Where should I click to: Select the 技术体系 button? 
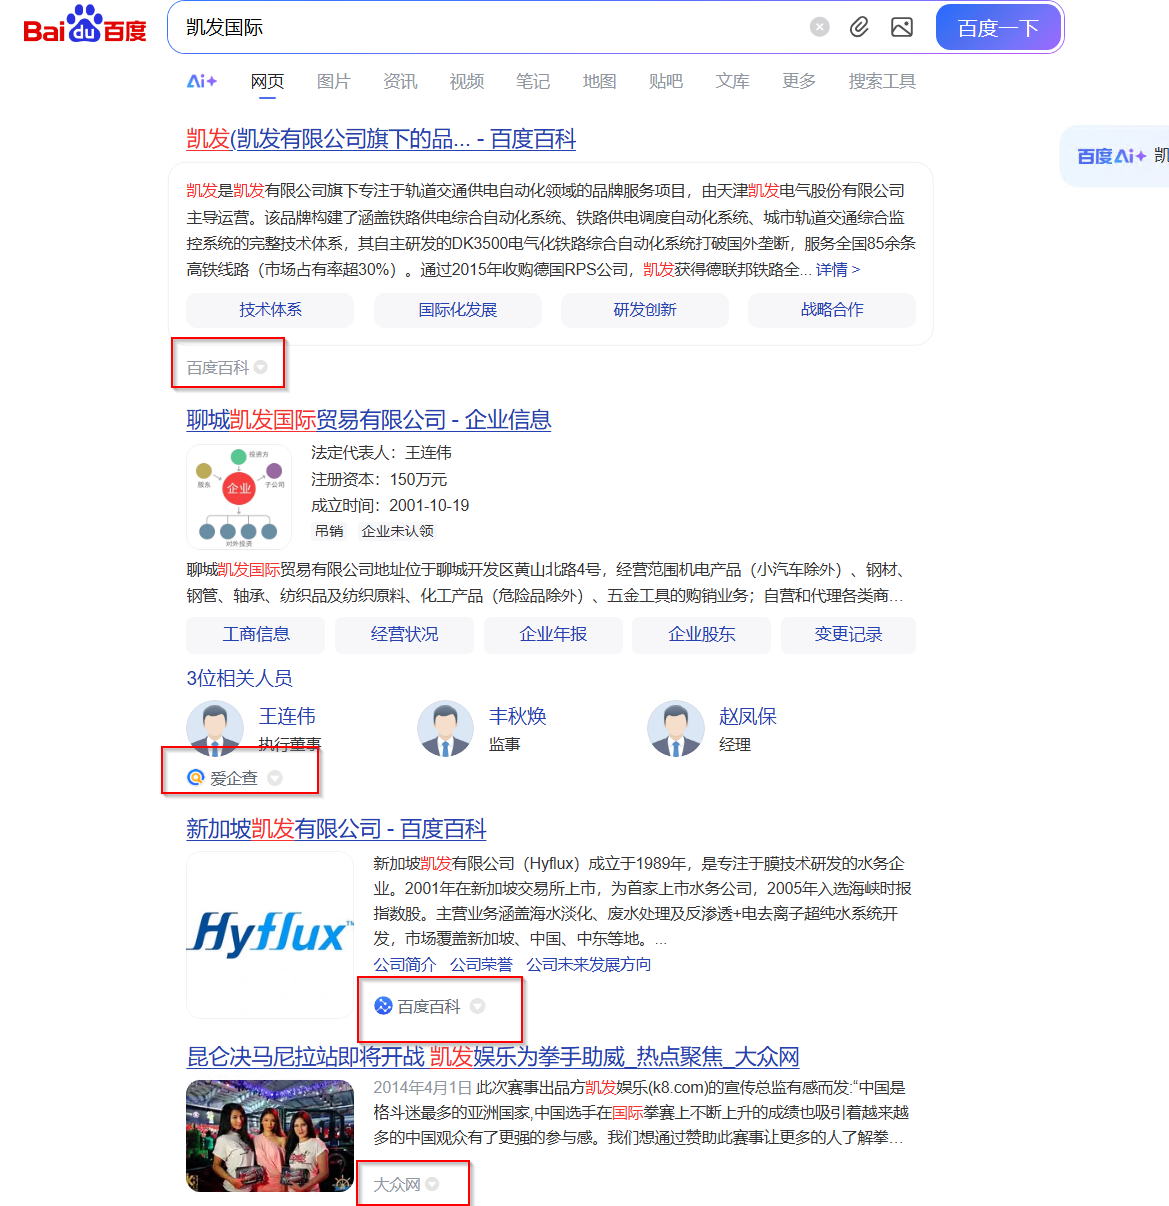tap(270, 310)
